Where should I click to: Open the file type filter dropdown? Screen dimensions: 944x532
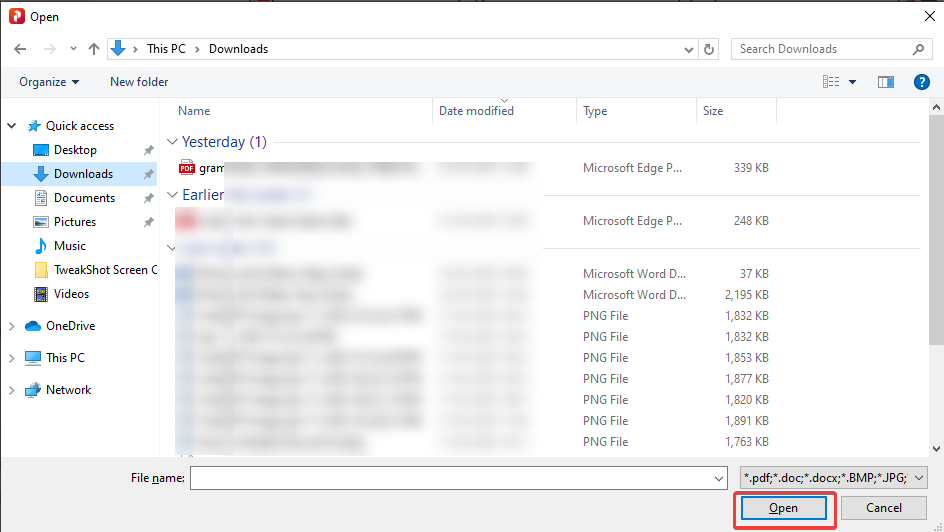(834, 478)
